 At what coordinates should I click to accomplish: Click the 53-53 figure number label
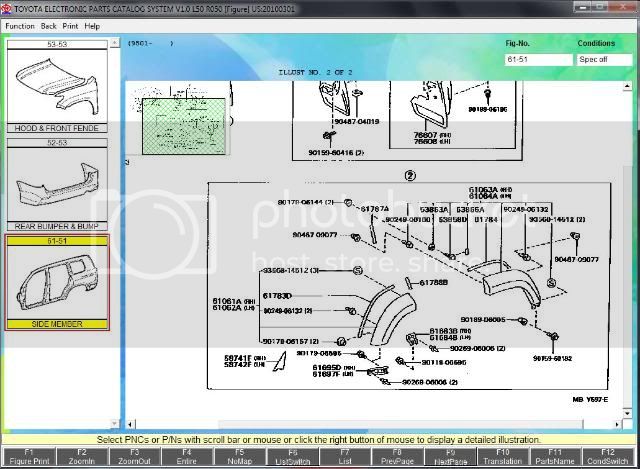(x=57, y=44)
